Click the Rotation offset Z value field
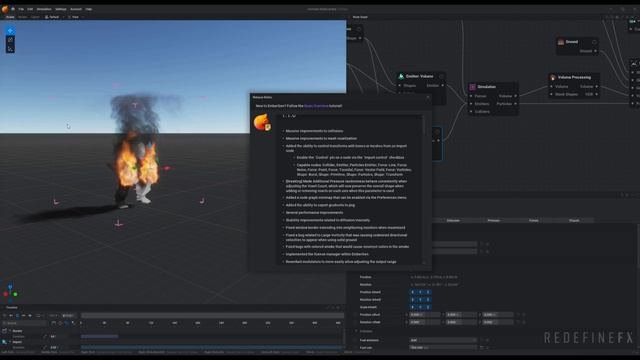The image size is (640, 360). (x=498, y=322)
